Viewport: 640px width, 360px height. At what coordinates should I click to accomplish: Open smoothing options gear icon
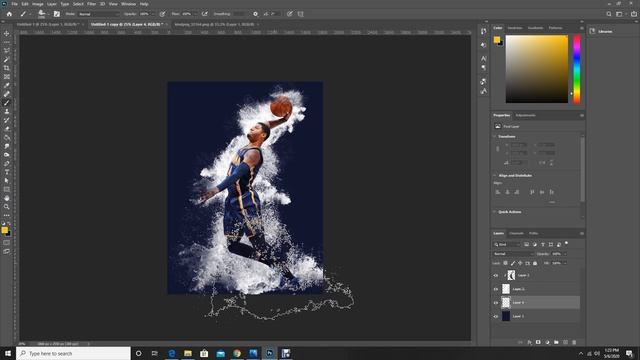256,14
